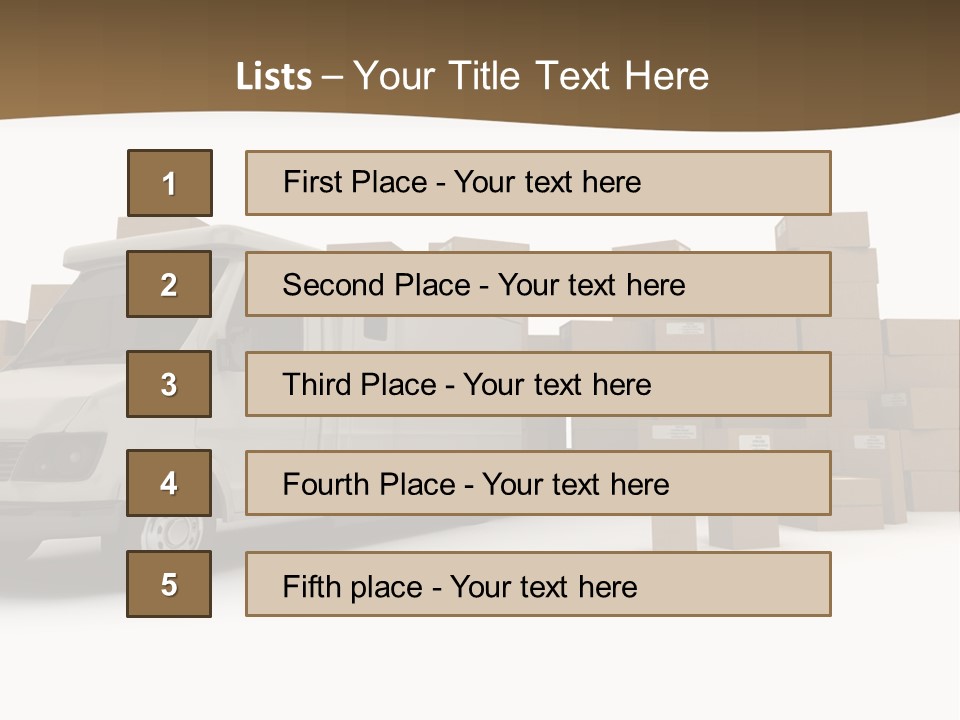
Task: Select the 'Second Place' text box
Action: (x=538, y=284)
